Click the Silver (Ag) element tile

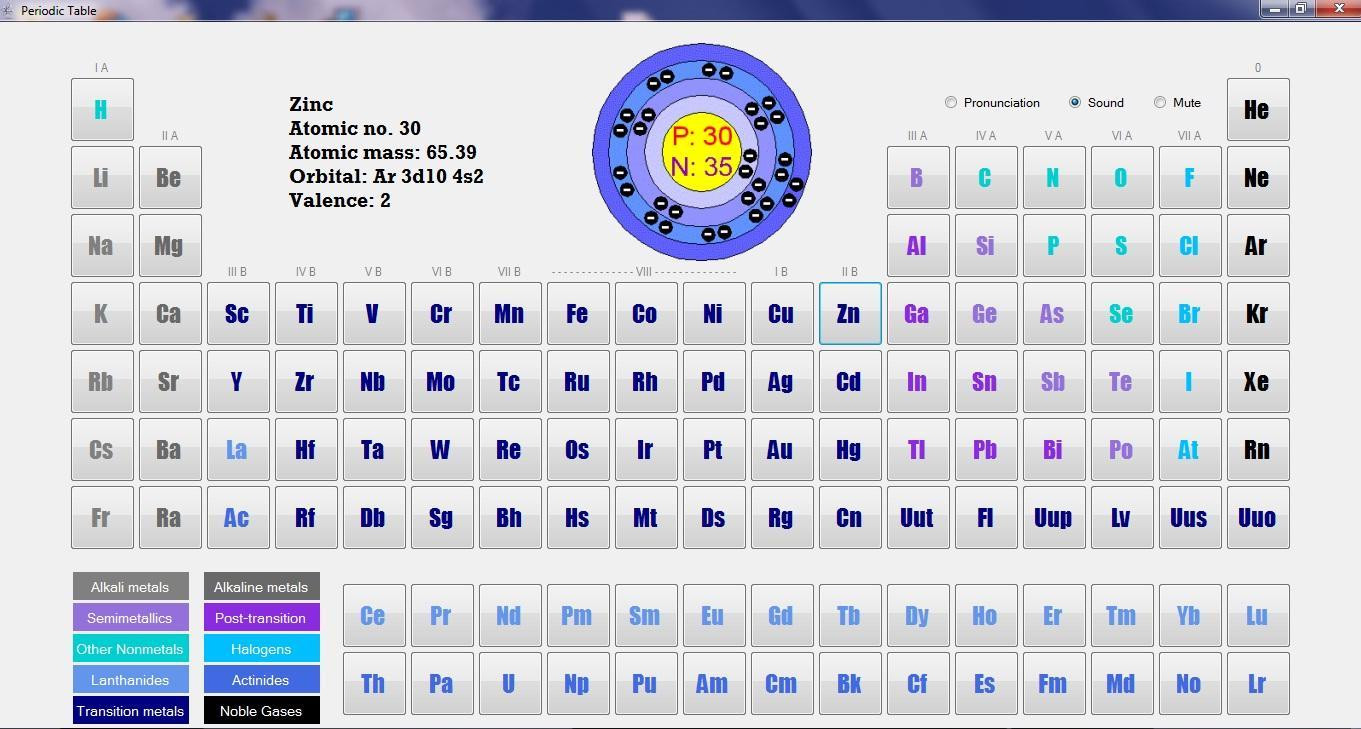782,382
